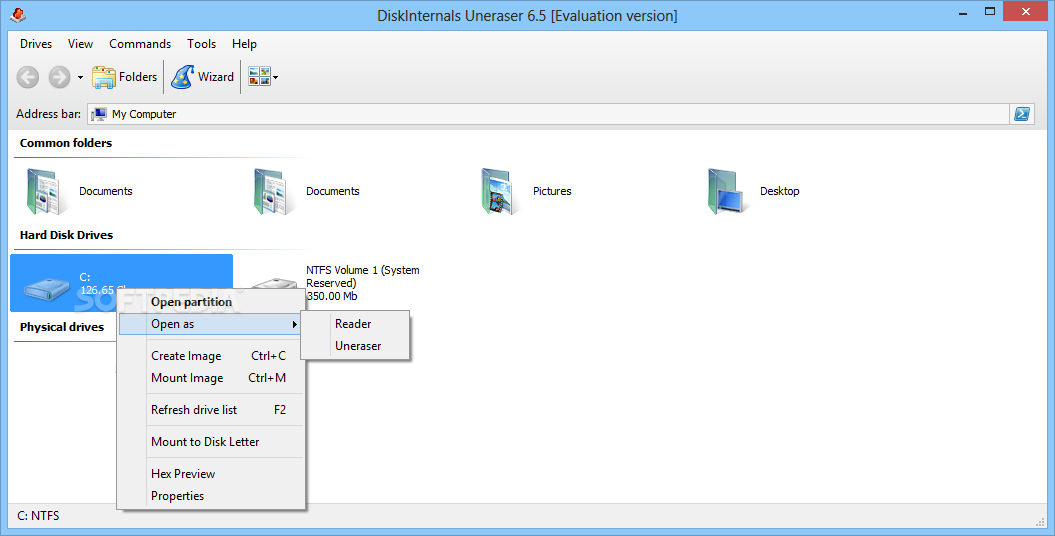Click the Common folders section header

click(x=66, y=143)
